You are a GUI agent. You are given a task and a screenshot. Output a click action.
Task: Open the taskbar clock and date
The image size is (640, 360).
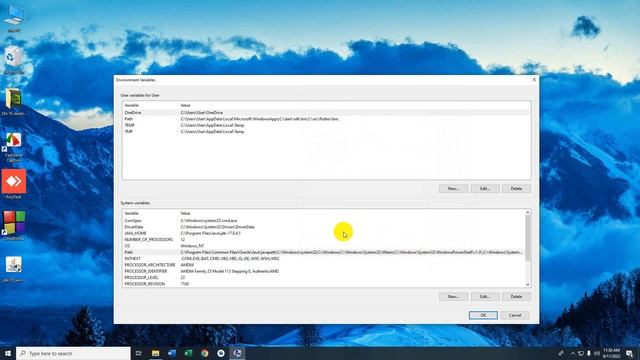point(611,353)
